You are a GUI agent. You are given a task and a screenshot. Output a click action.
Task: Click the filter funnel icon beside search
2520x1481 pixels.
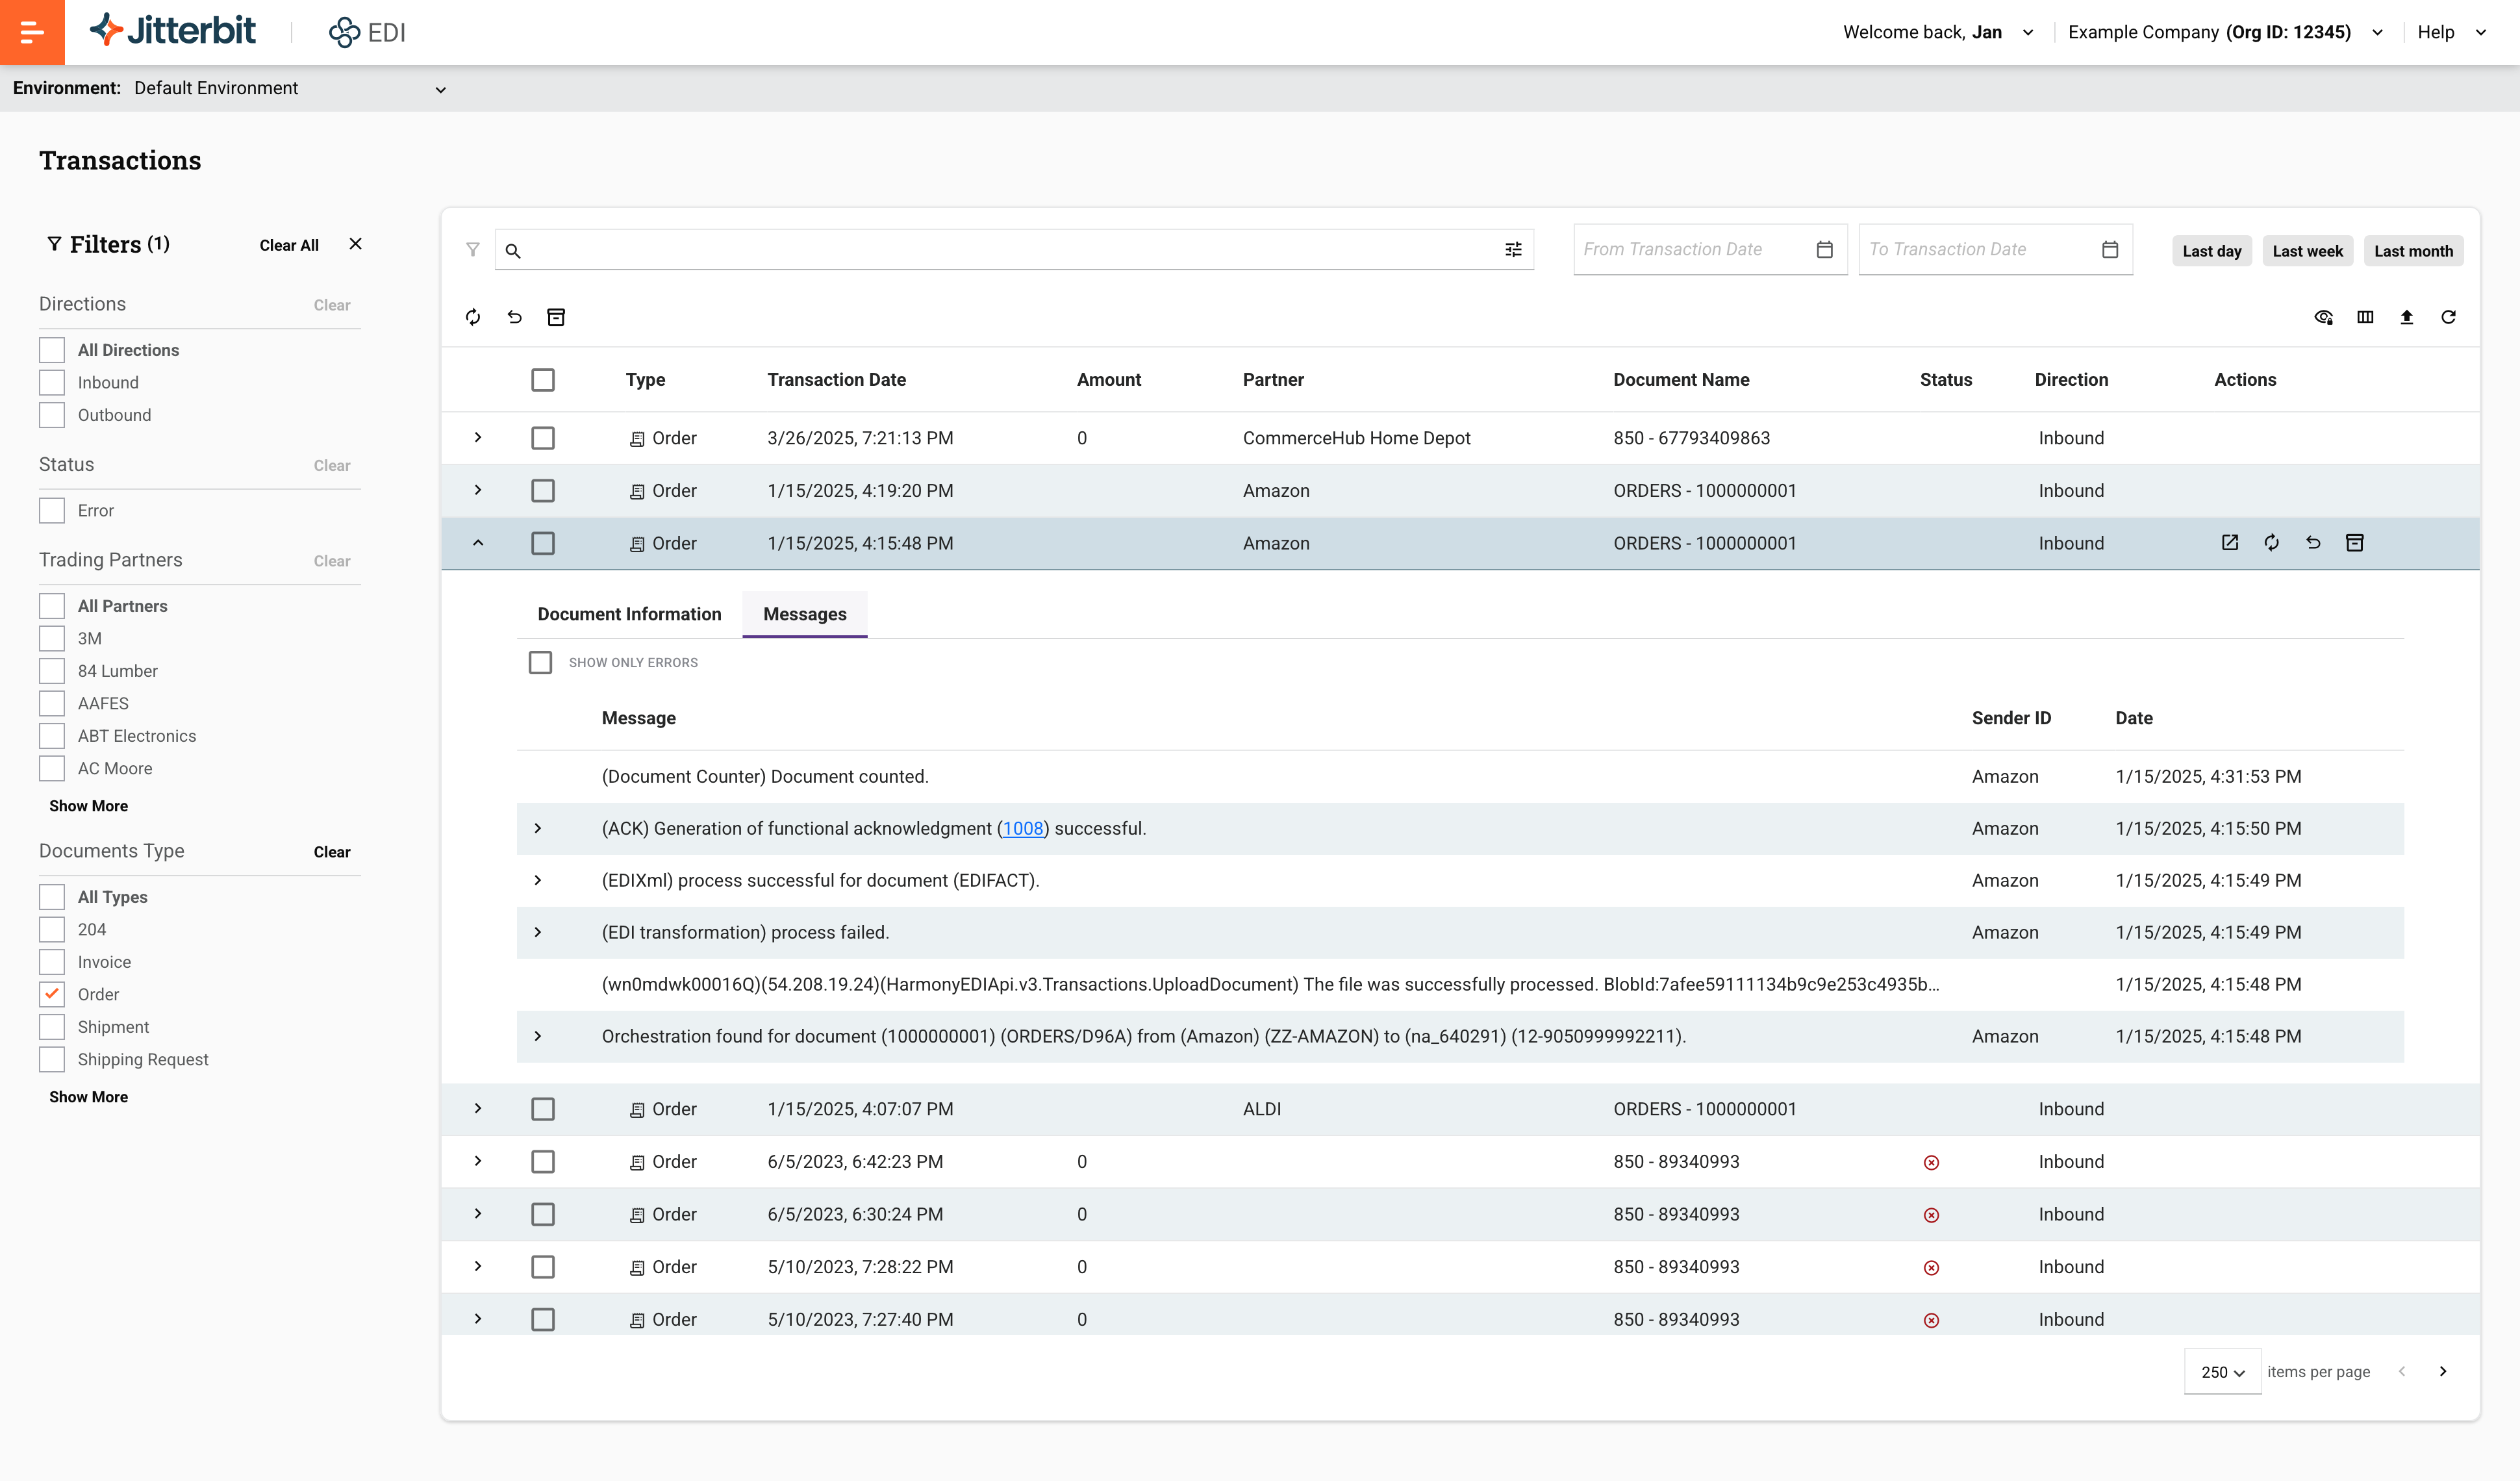tap(473, 250)
